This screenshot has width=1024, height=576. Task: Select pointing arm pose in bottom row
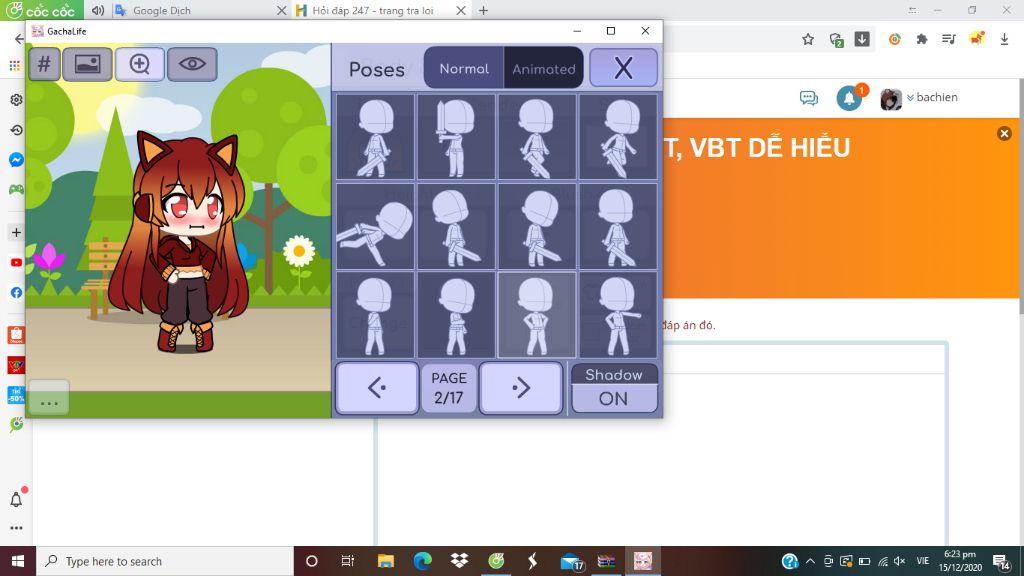618,315
